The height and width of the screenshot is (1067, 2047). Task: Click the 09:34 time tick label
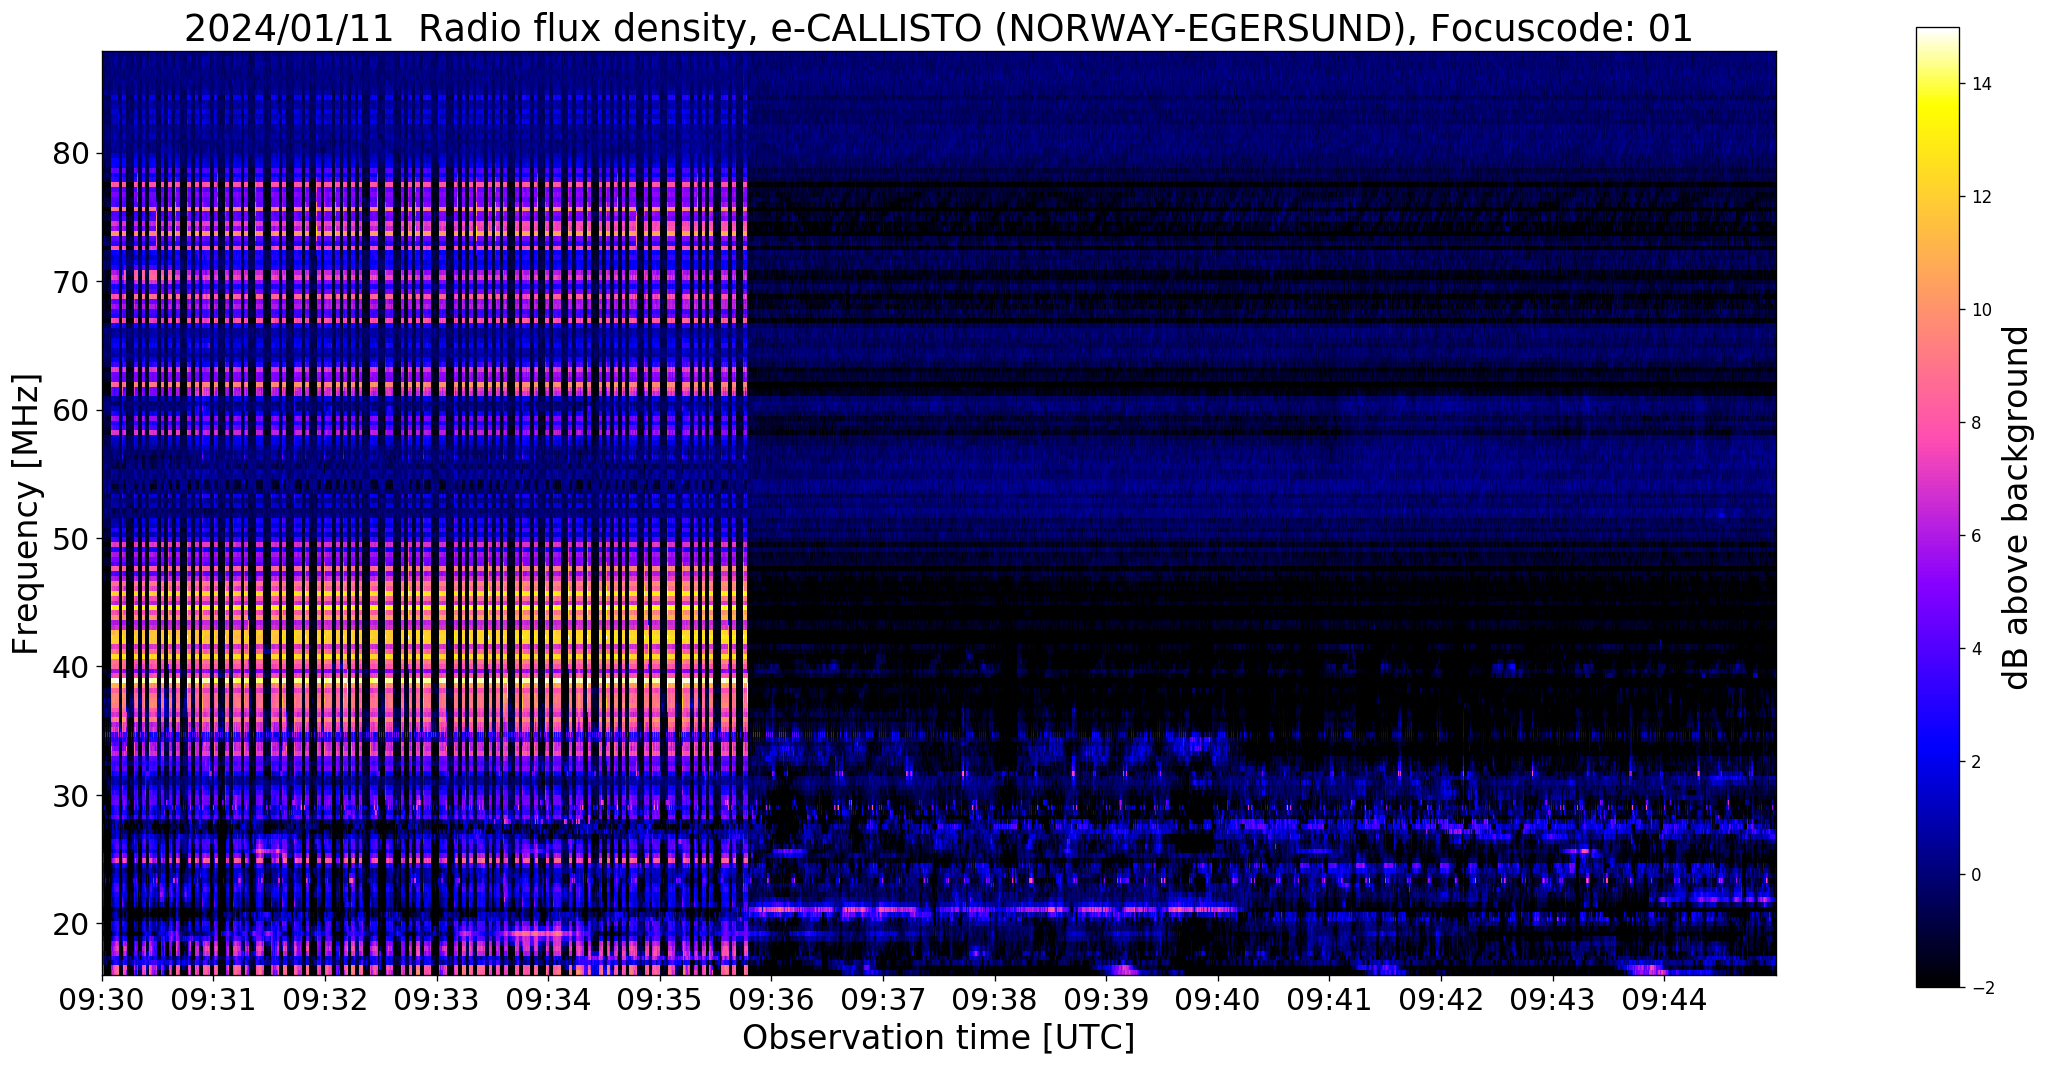[548, 998]
